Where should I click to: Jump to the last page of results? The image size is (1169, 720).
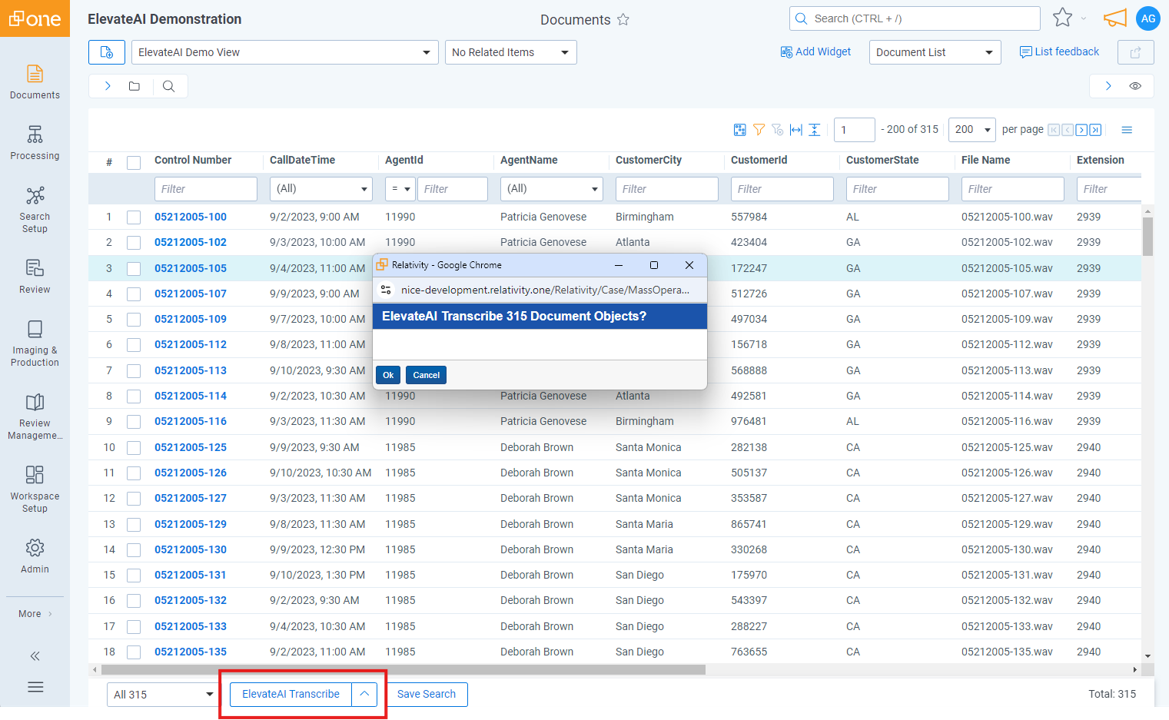pyautogui.click(x=1096, y=130)
